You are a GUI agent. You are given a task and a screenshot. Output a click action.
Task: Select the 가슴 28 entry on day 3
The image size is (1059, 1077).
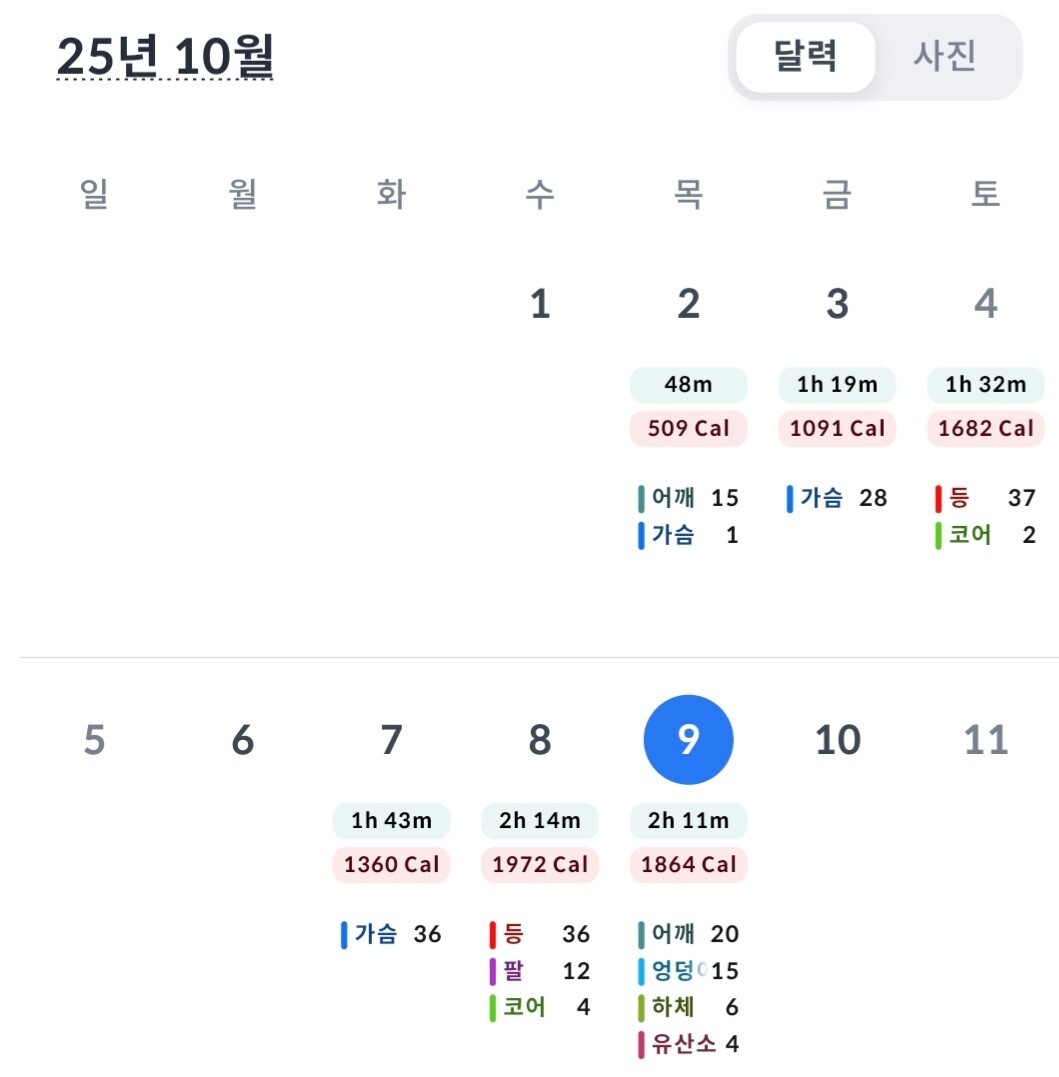point(837,498)
